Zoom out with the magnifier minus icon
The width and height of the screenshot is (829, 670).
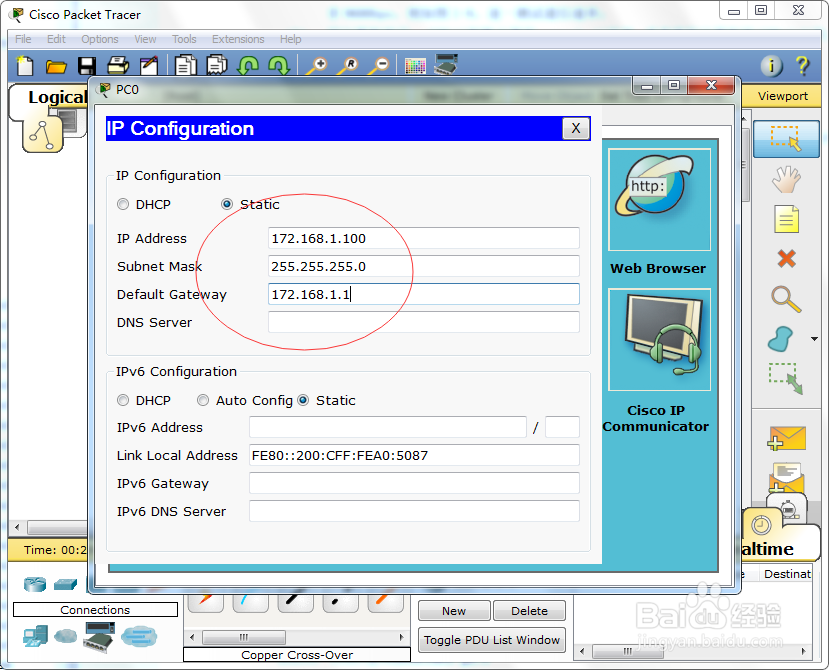click(x=379, y=66)
